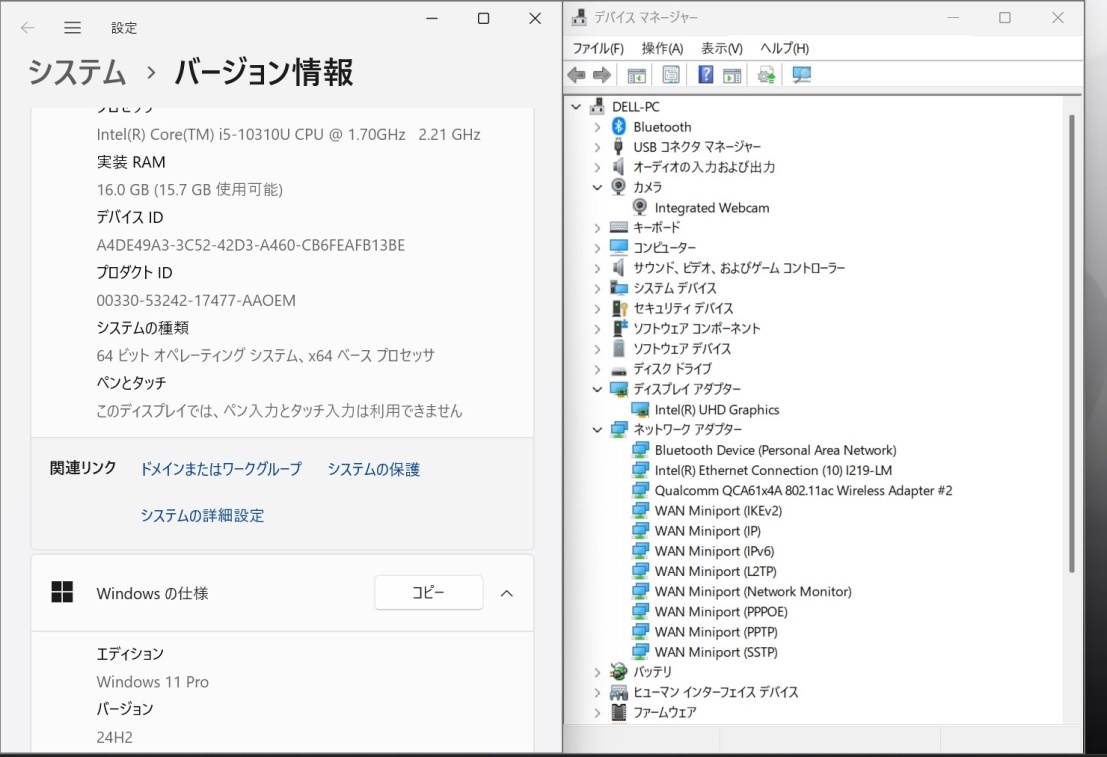Image resolution: width=1107 pixels, height=757 pixels.
Task: Select WAN Miniport (L2TP)
Action: pyautogui.click(x=715, y=571)
